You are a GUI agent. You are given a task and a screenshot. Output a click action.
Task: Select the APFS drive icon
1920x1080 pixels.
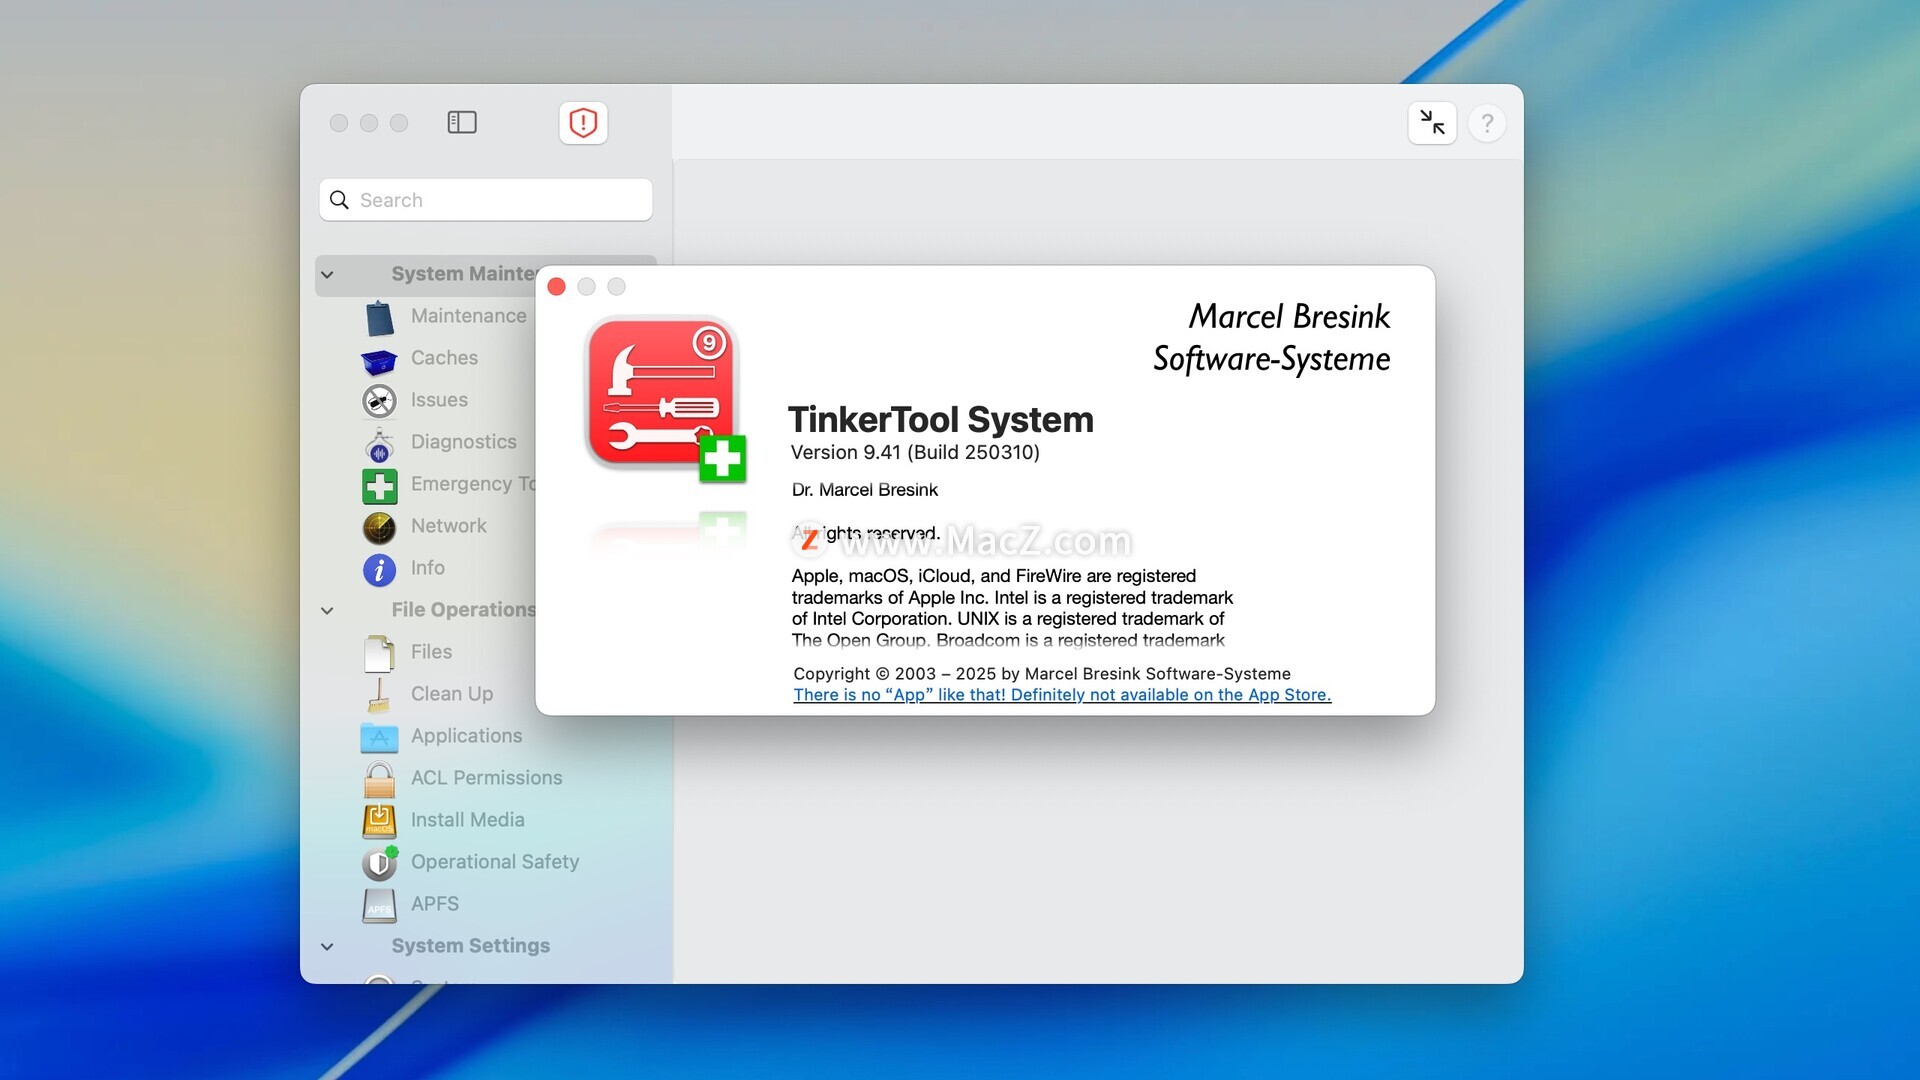tap(379, 905)
